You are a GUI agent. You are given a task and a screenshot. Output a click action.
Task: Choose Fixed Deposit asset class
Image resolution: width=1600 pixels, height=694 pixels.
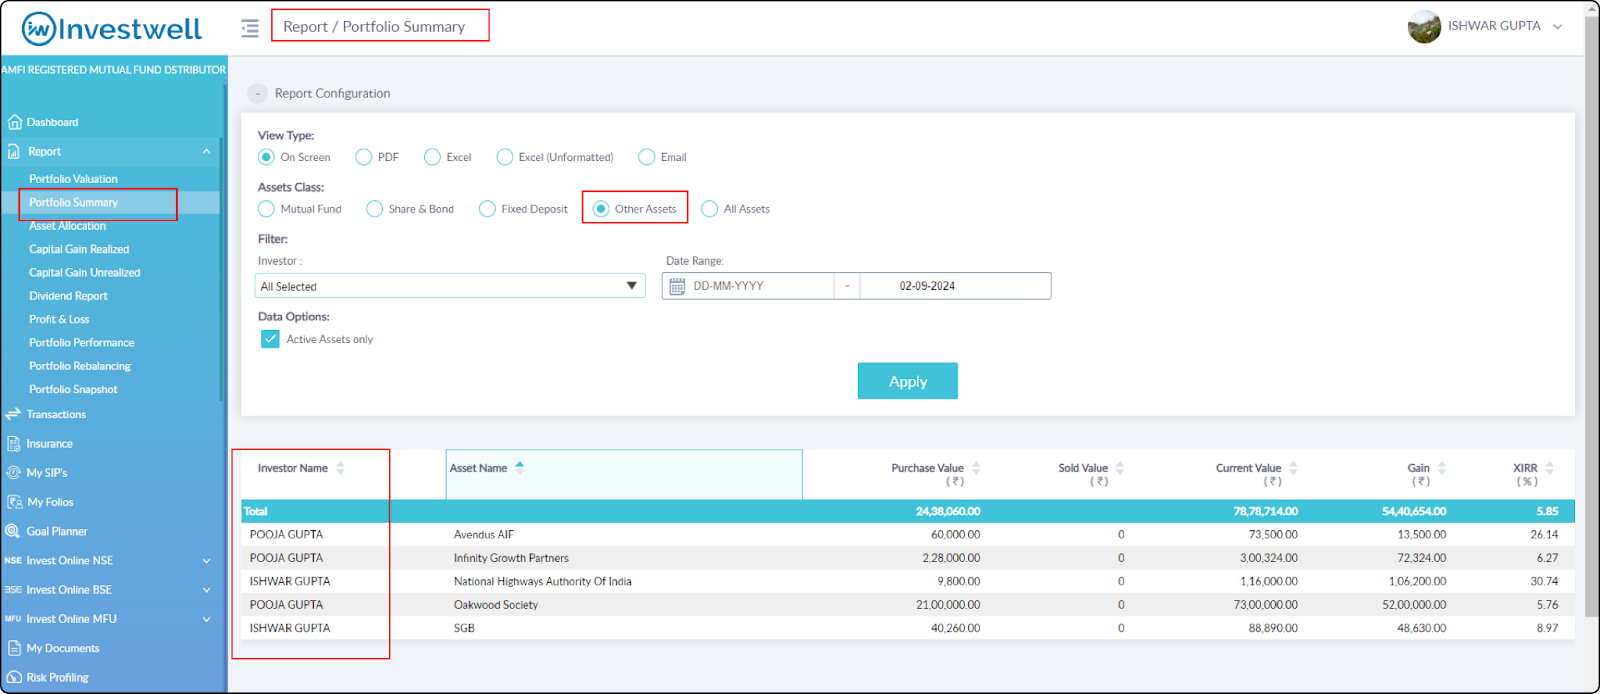pos(487,209)
